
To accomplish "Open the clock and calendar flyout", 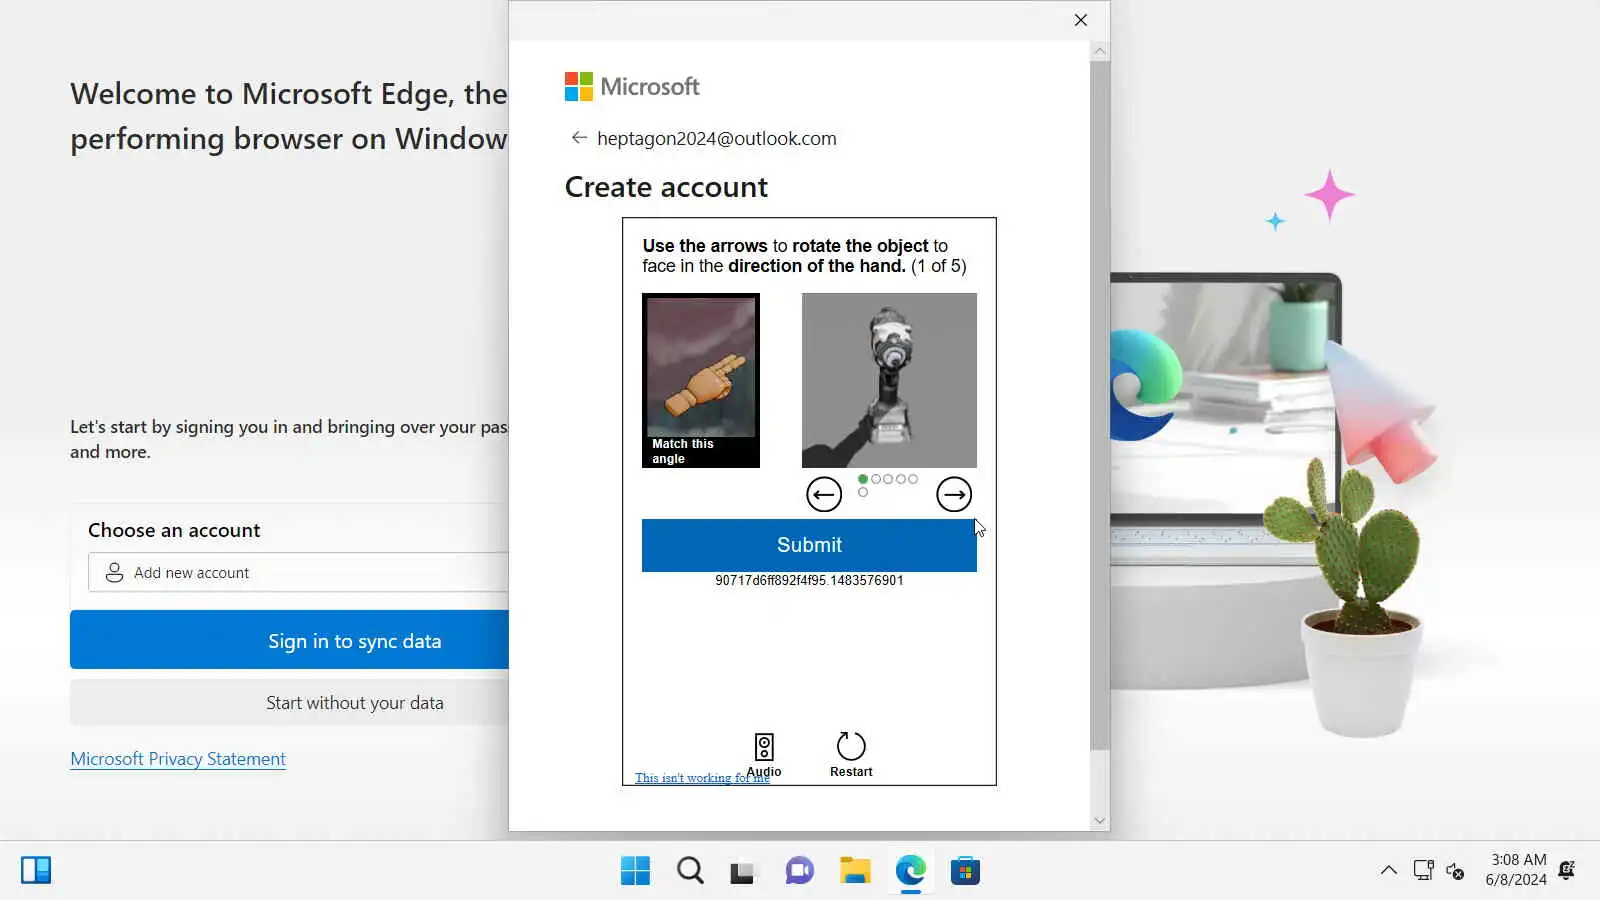I will (x=1517, y=870).
